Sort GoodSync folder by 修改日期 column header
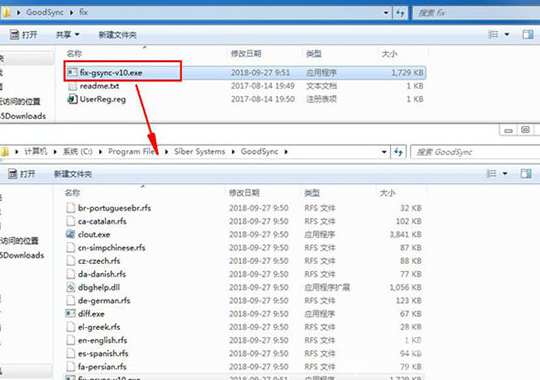This screenshot has height=380, width=540. (x=244, y=193)
